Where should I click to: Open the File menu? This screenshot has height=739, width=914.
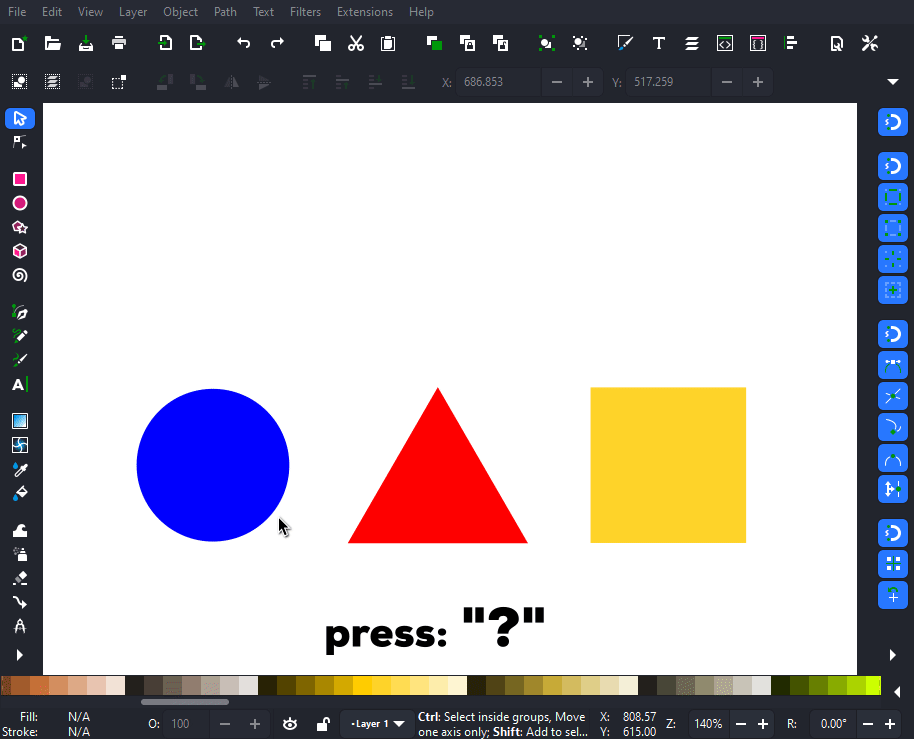[17, 12]
